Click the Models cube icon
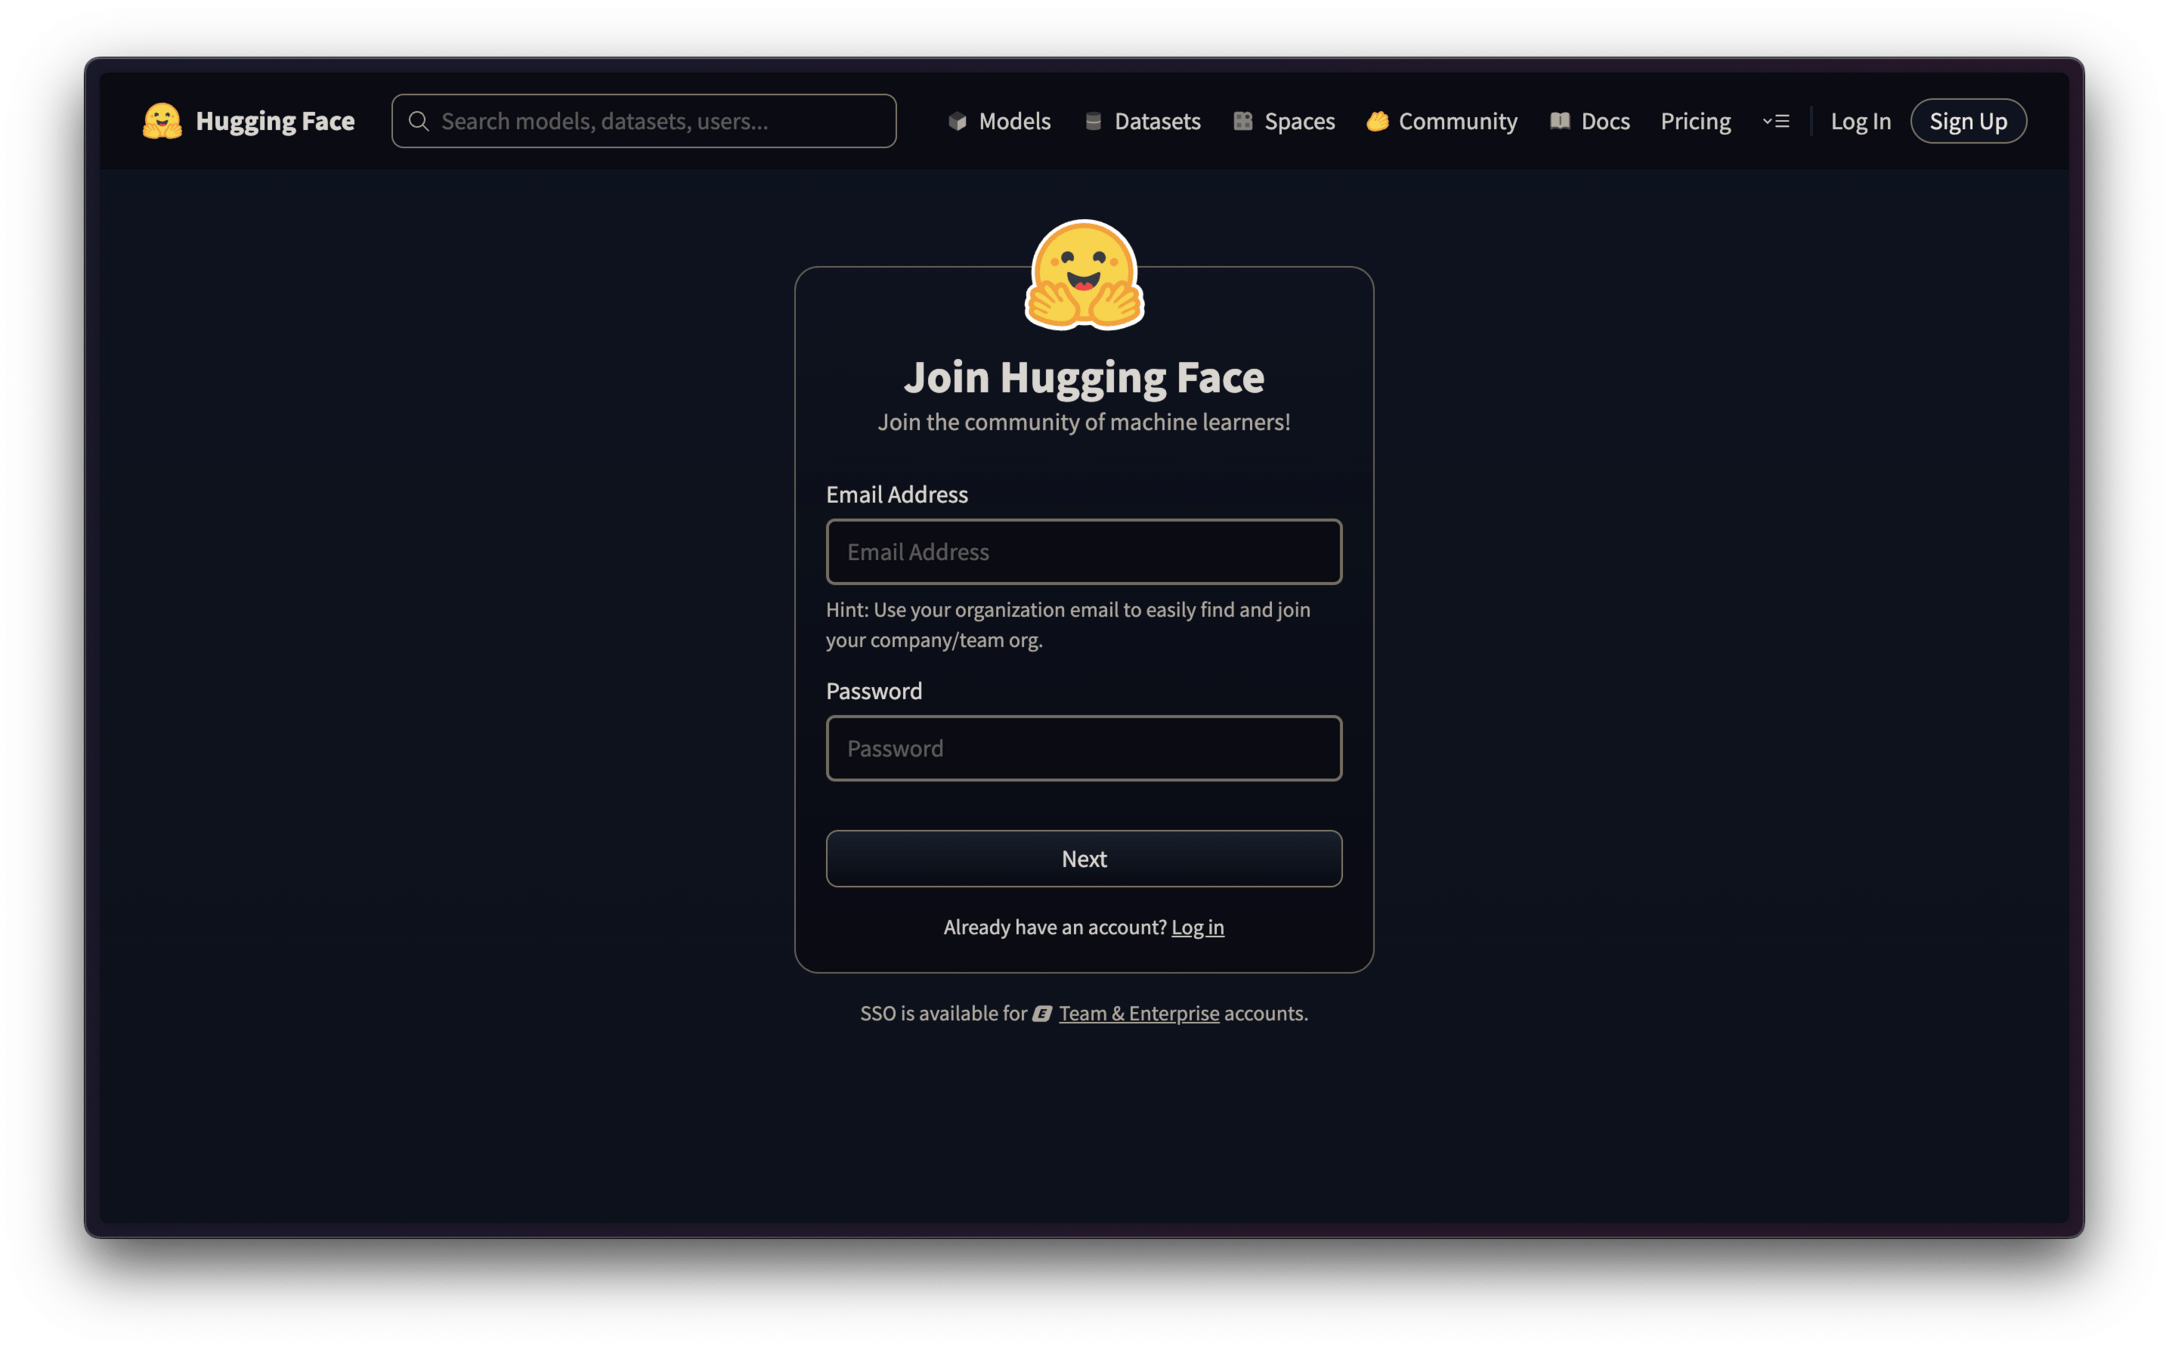This screenshot has height=1350, width=2169. [x=957, y=121]
